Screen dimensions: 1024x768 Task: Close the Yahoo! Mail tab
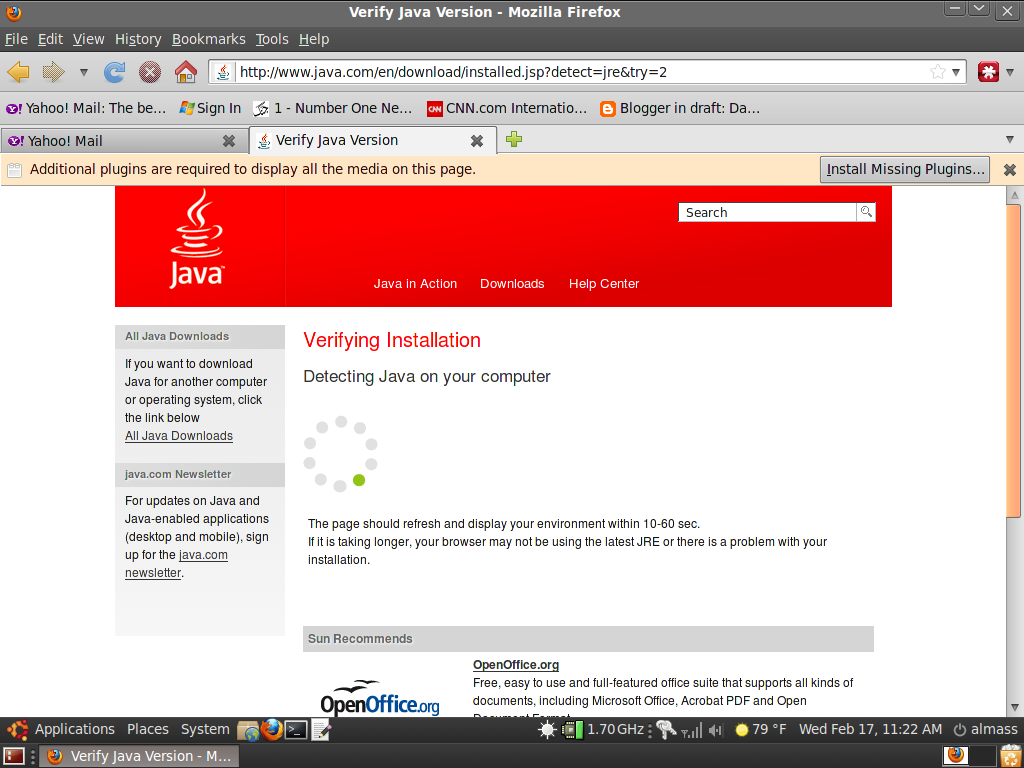[229, 141]
